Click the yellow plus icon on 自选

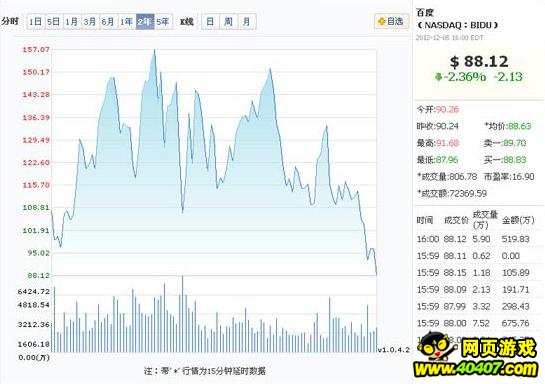pyautogui.click(x=382, y=22)
